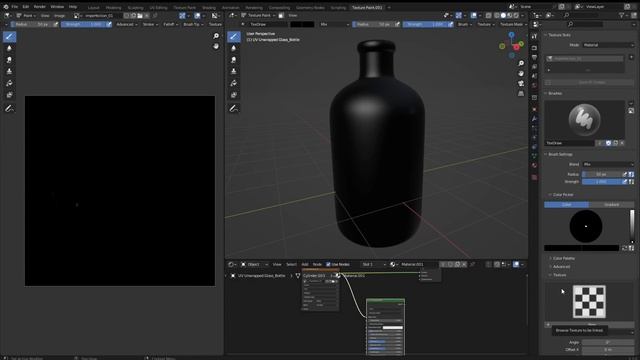Select the Soften tool in image editor
Screen dimensions: 640x360
click(9, 48)
